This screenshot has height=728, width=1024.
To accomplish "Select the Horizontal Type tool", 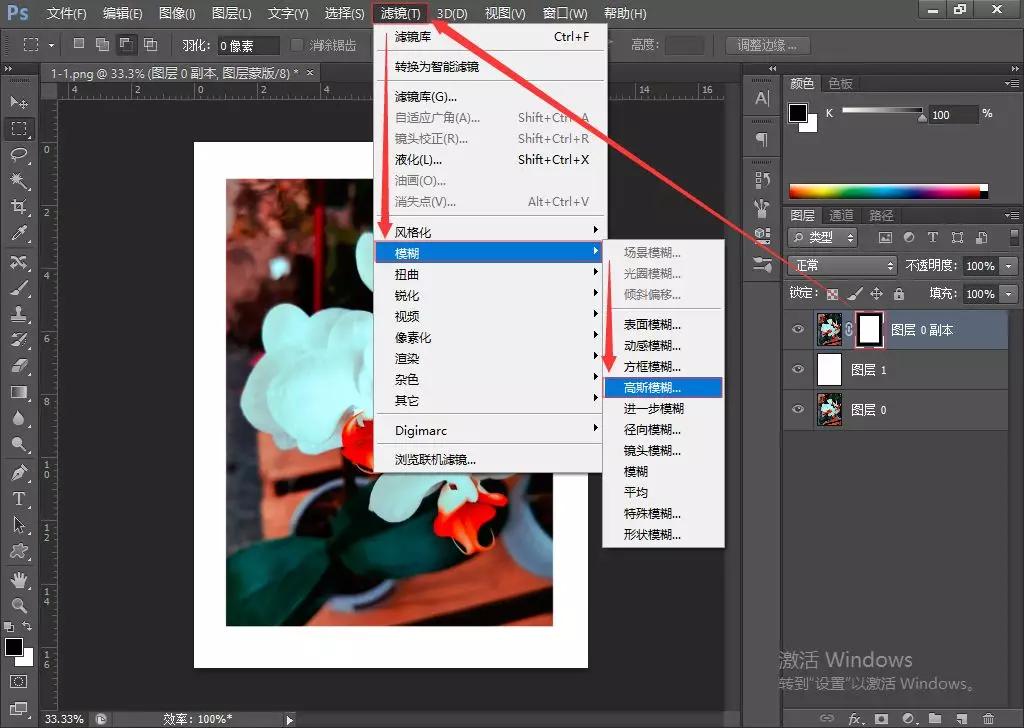I will tap(20, 498).
